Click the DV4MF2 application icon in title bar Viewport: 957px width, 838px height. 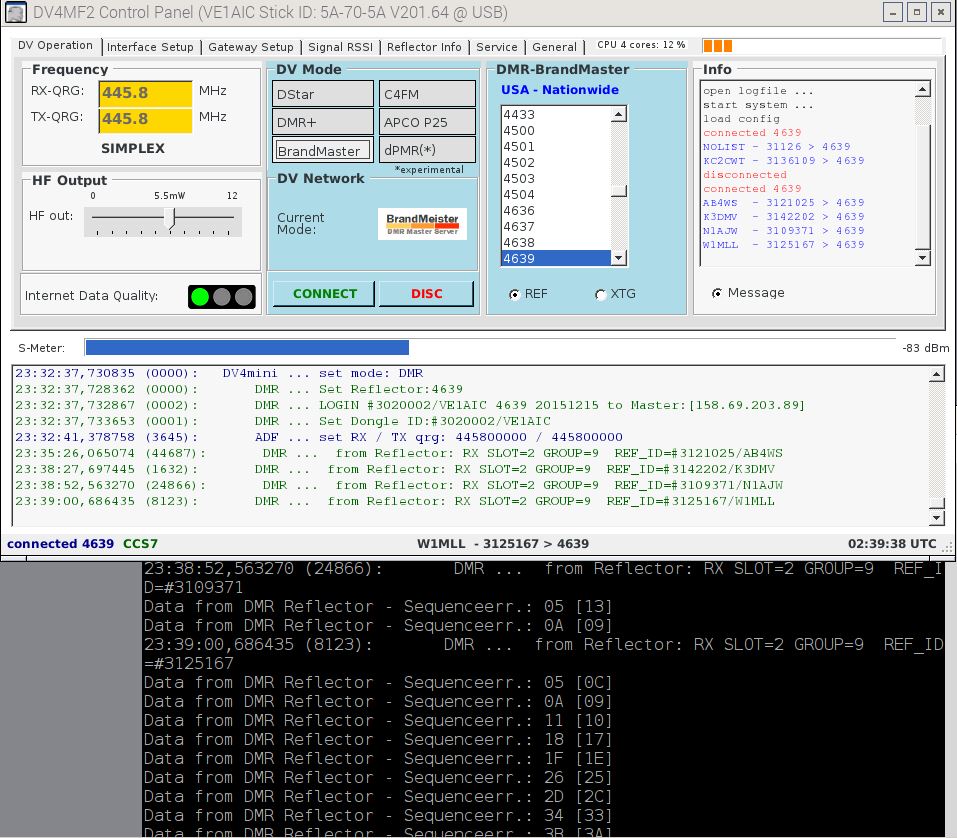[x=15, y=12]
